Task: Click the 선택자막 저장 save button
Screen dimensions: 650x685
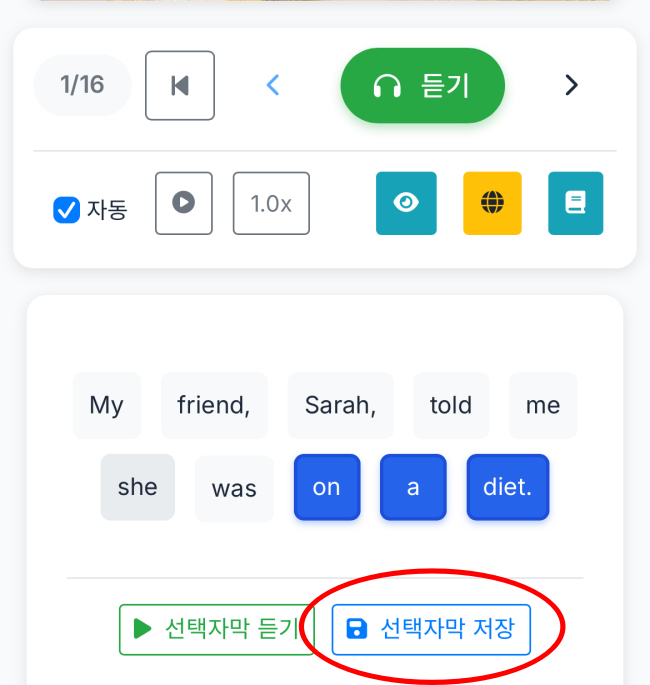Action: point(431,629)
